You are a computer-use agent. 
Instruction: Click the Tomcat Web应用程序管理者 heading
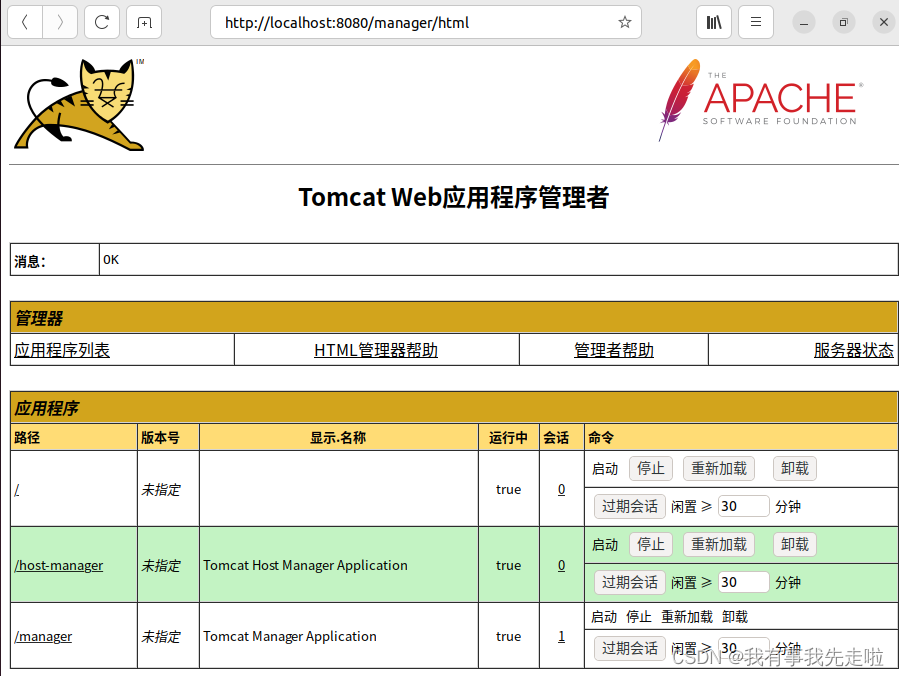[454, 197]
